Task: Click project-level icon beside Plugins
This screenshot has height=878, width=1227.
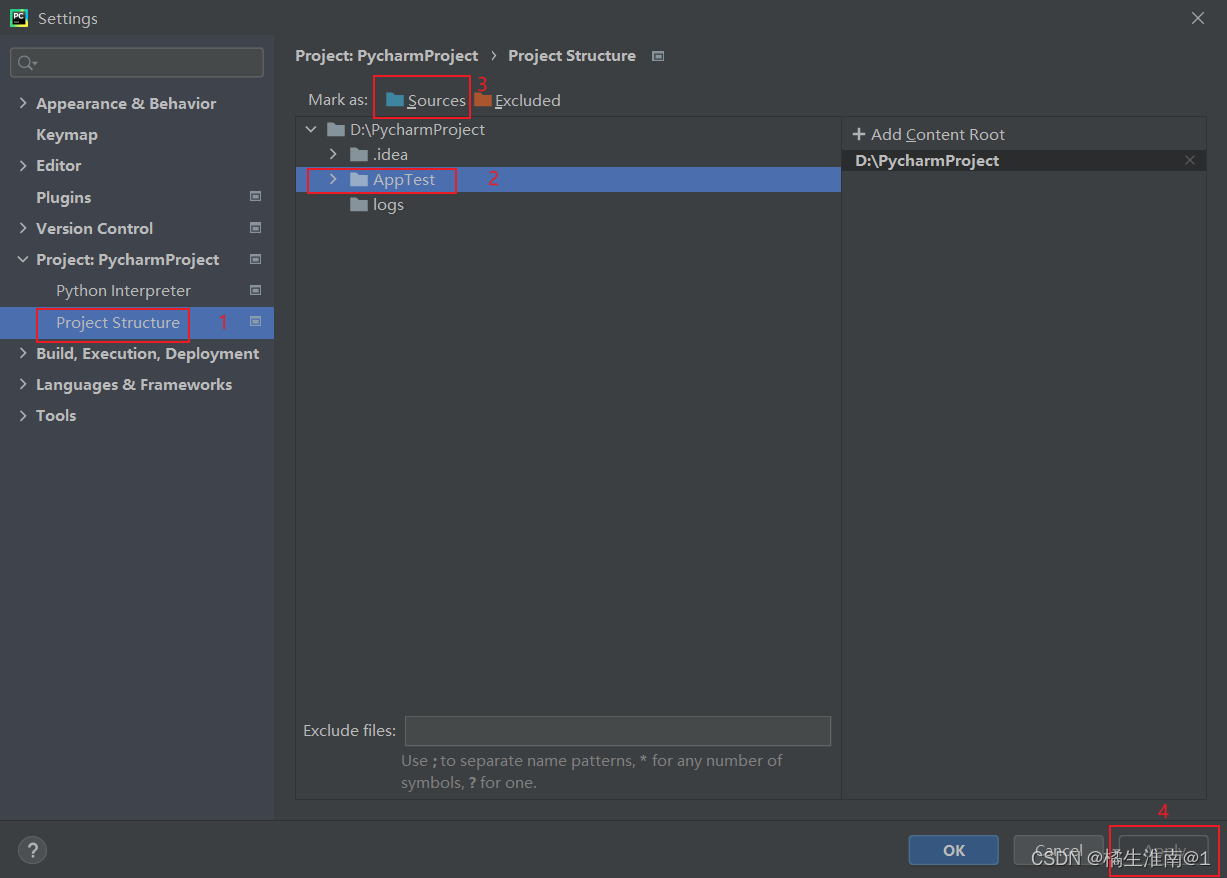Action: click(255, 197)
